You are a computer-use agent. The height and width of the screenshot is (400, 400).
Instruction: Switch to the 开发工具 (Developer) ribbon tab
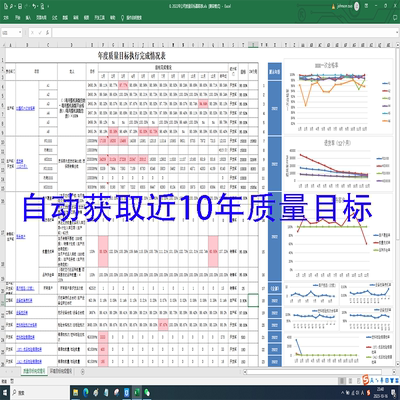click(x=99, y=18)
